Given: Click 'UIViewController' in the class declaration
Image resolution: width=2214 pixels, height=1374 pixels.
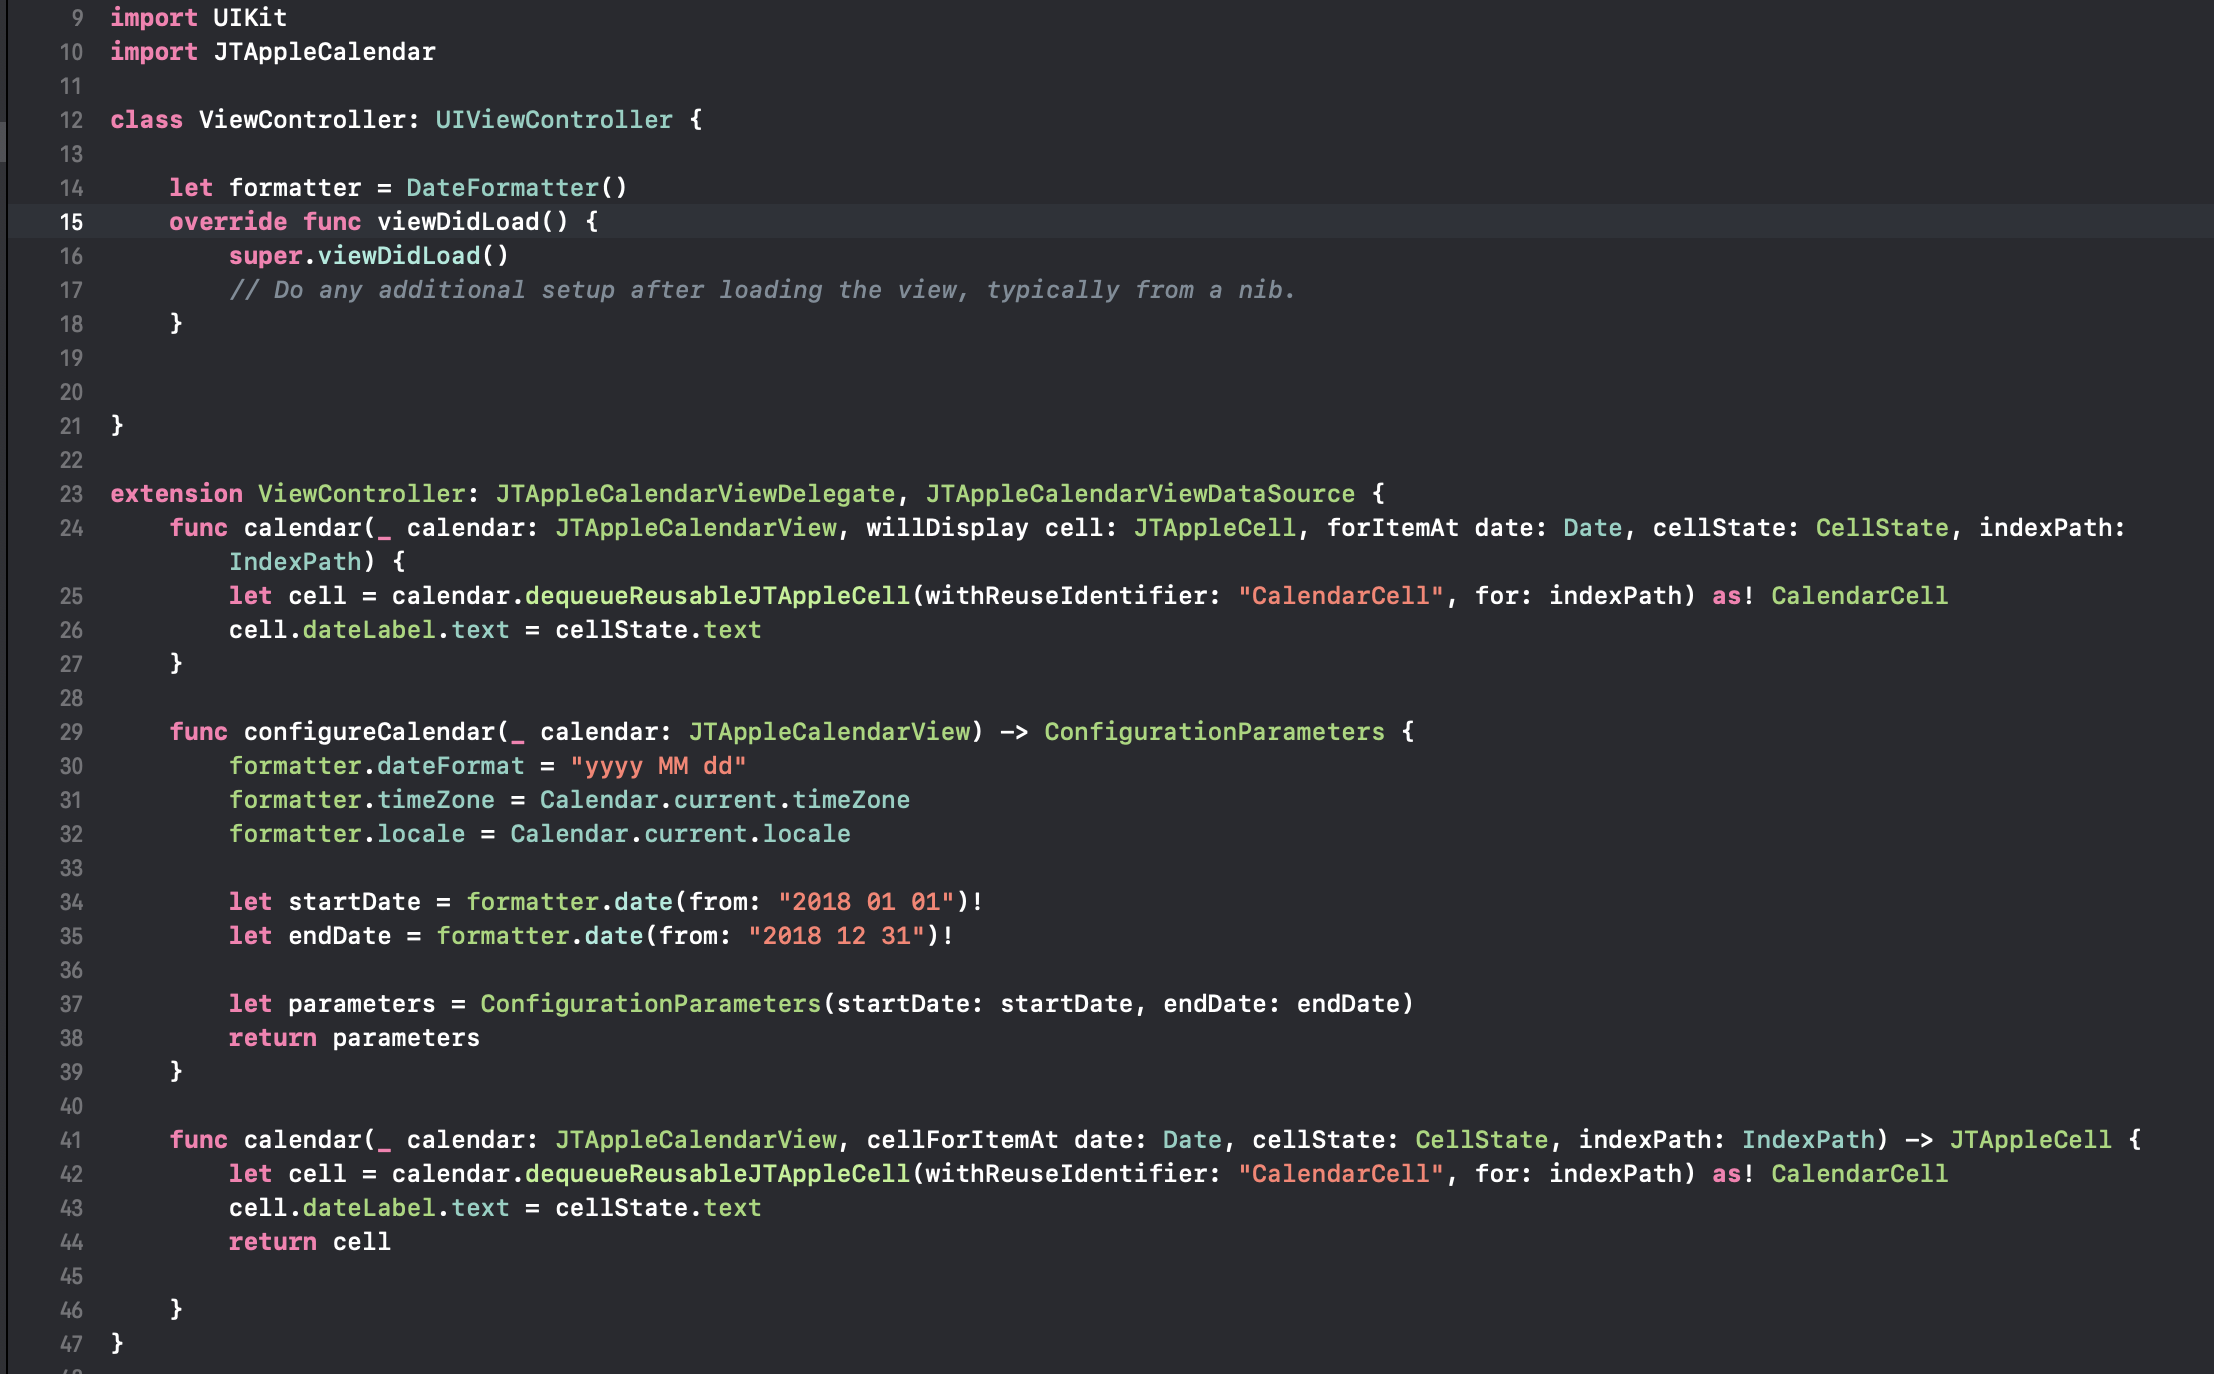Looking at the screenshot, I should [x=554, y=120].
